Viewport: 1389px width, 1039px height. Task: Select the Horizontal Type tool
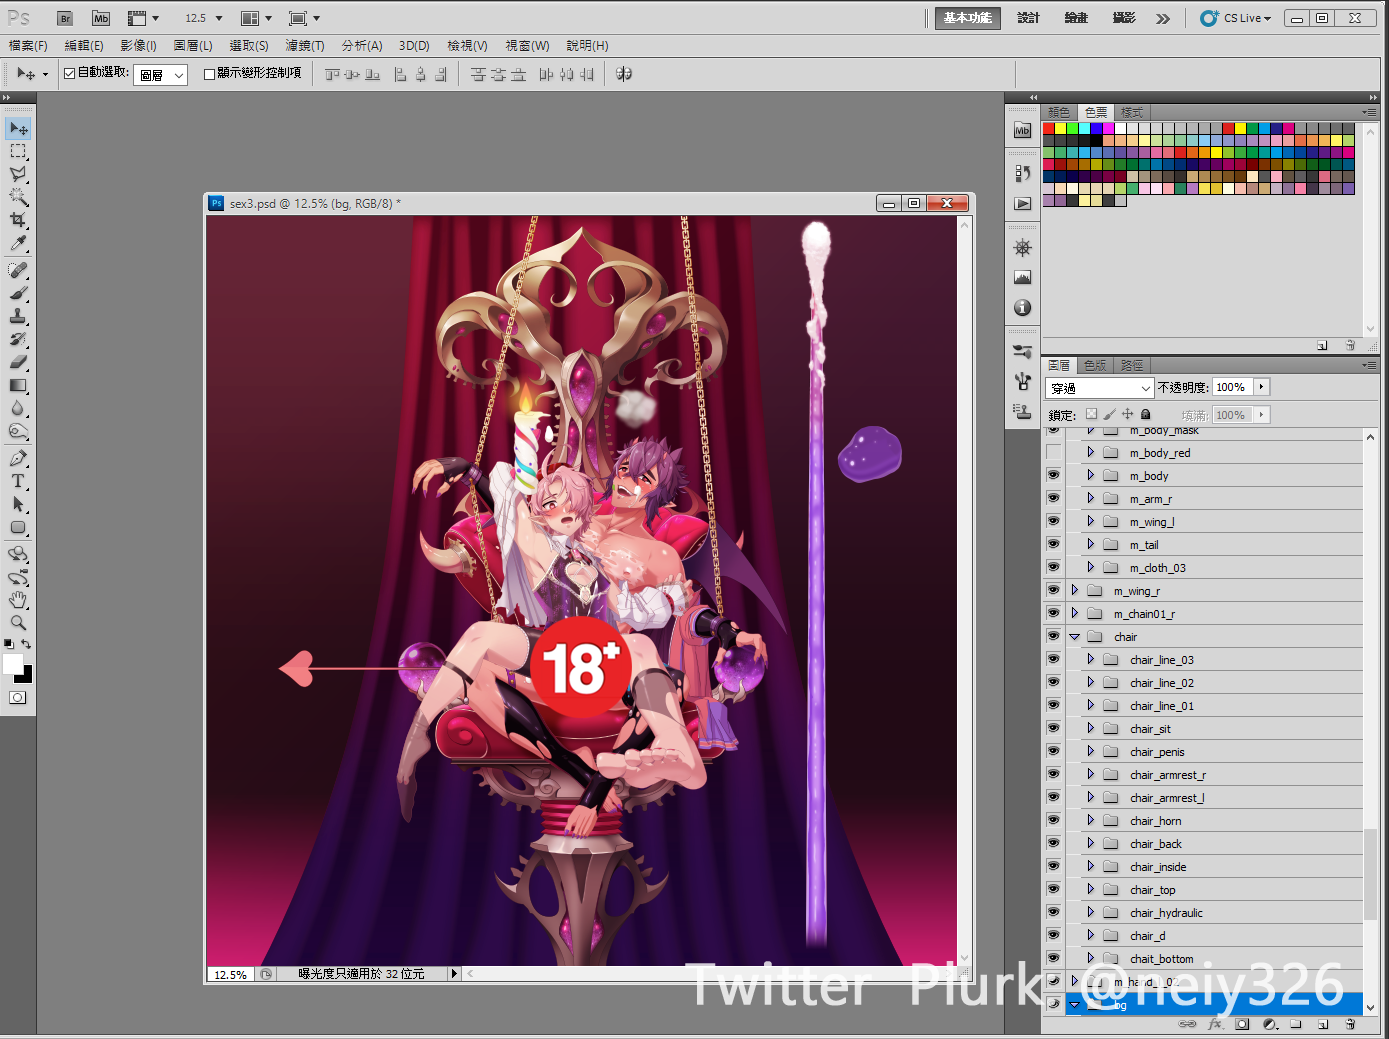pyautogui.click(x=18, y=481)
